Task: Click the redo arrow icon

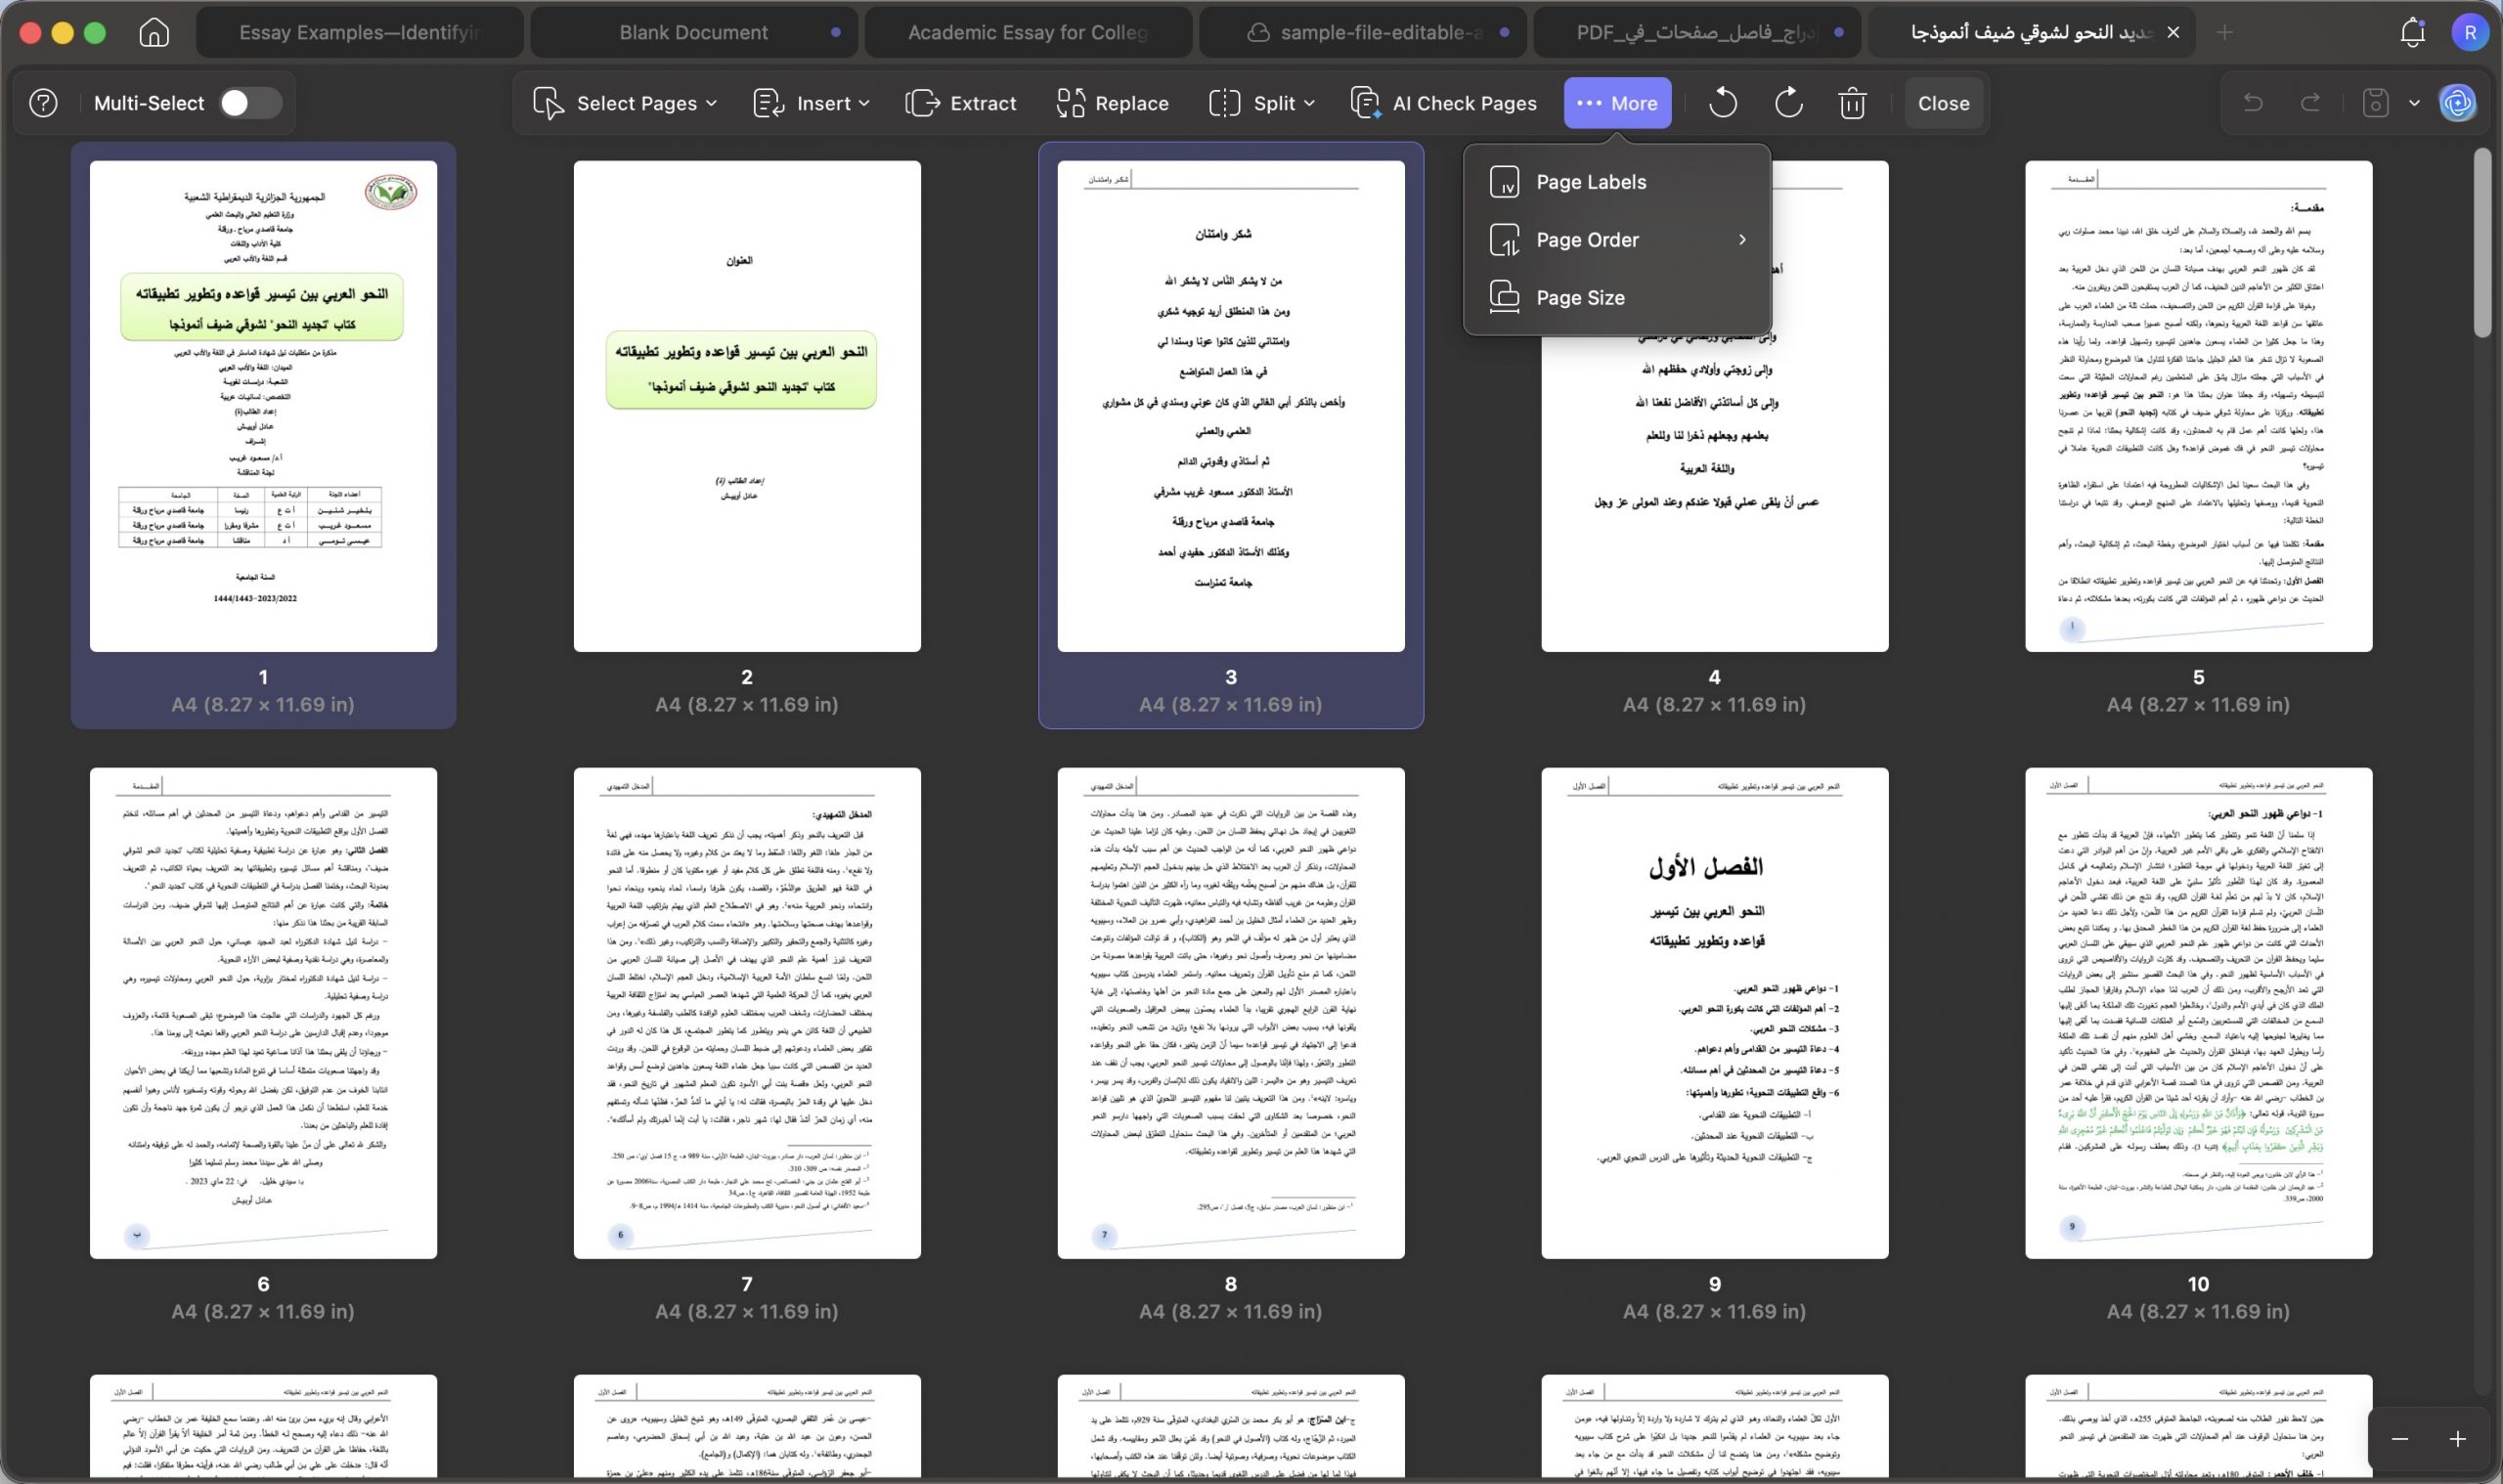Action: coord(2310,103)
